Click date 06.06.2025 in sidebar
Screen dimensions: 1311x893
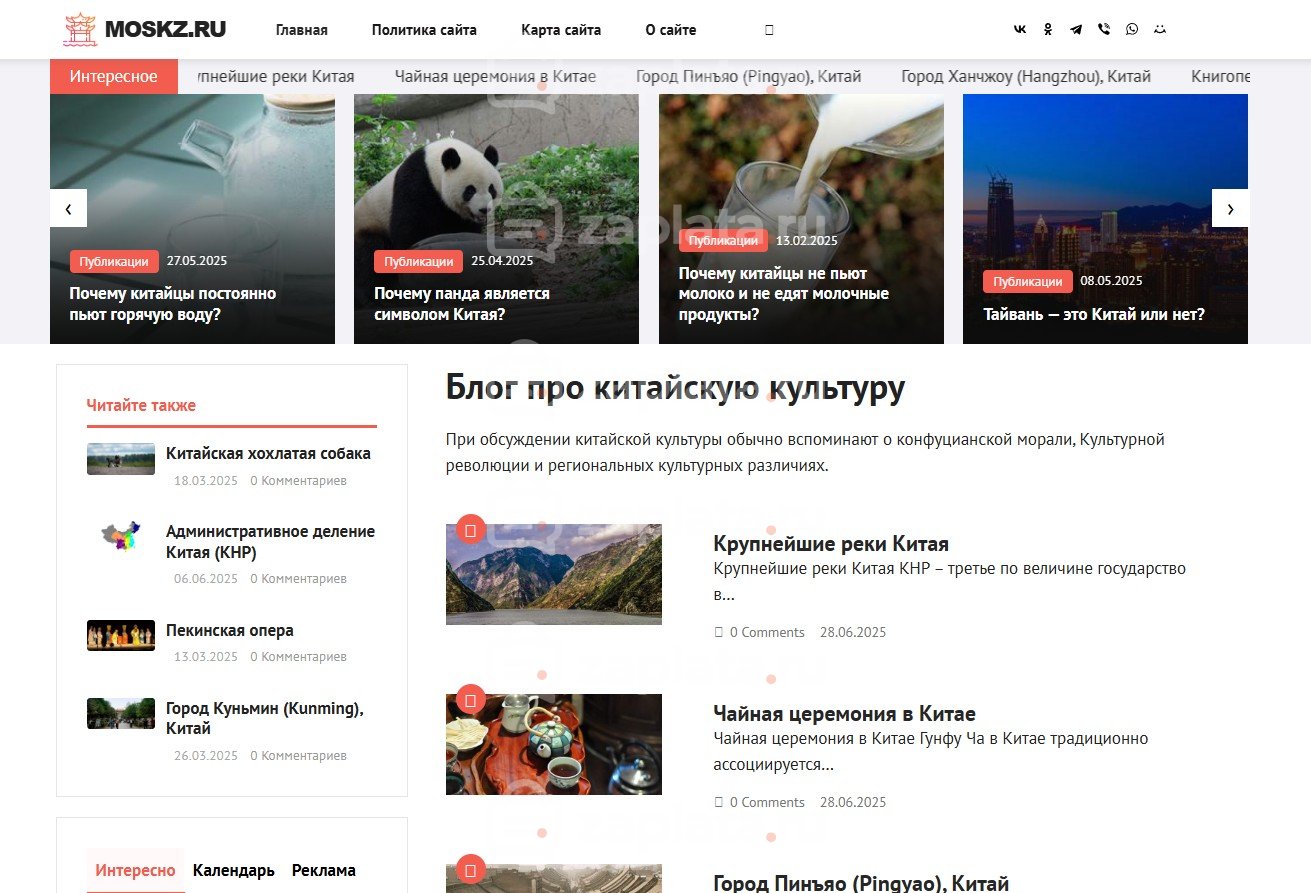point(206,579)
